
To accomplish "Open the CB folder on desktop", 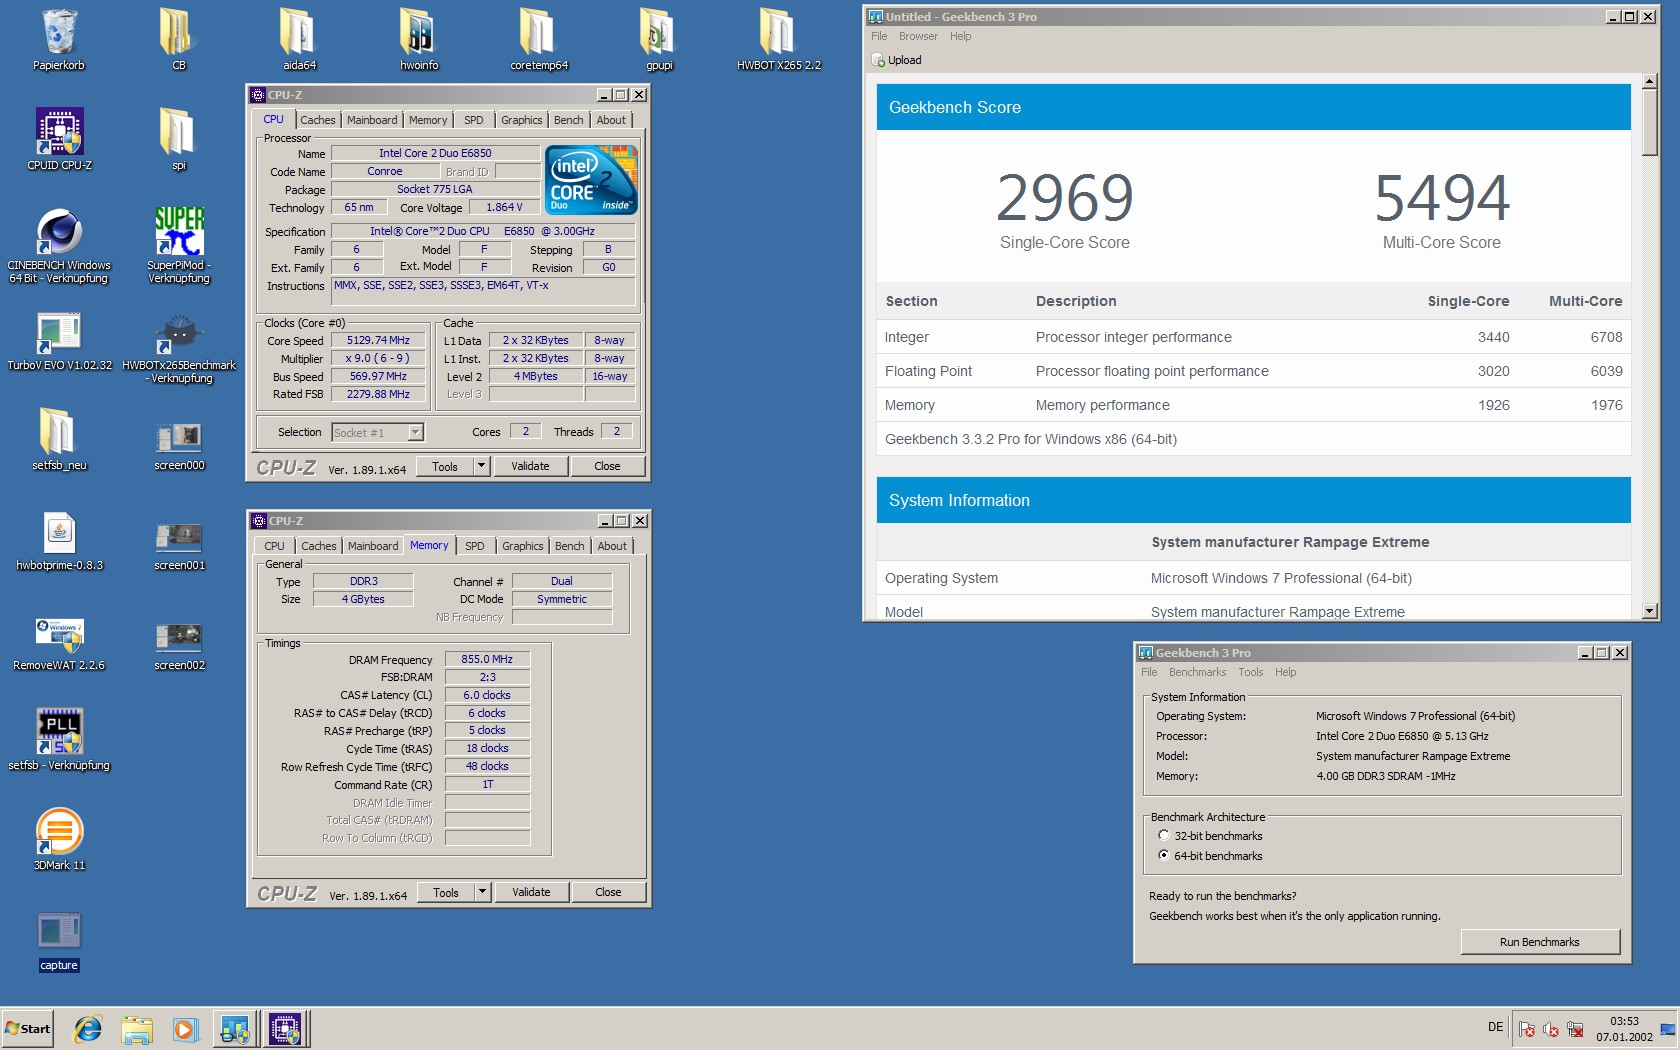I will pos(178,40).
